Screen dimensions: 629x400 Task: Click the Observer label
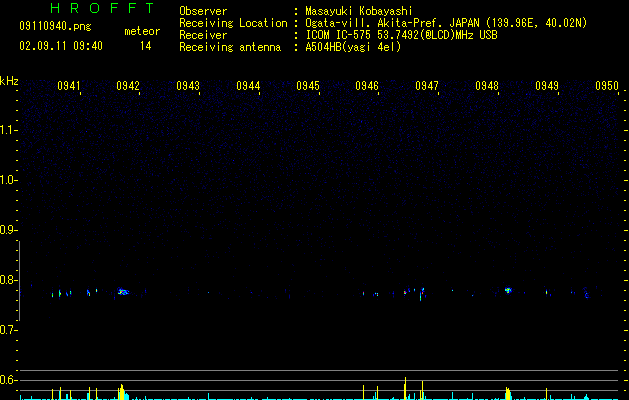pos(203,11)
